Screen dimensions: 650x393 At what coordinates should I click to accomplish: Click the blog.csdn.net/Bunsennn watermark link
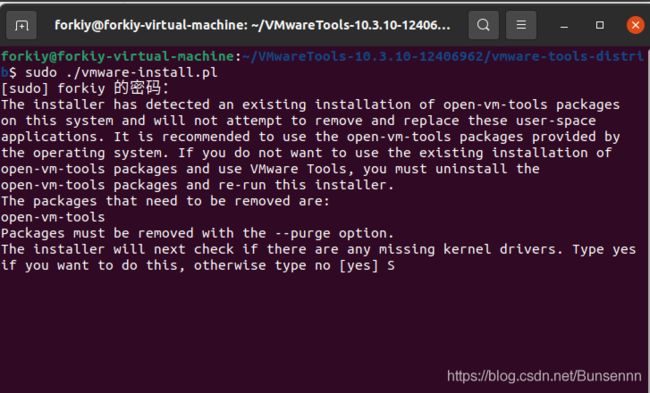[x=544, y=376]
